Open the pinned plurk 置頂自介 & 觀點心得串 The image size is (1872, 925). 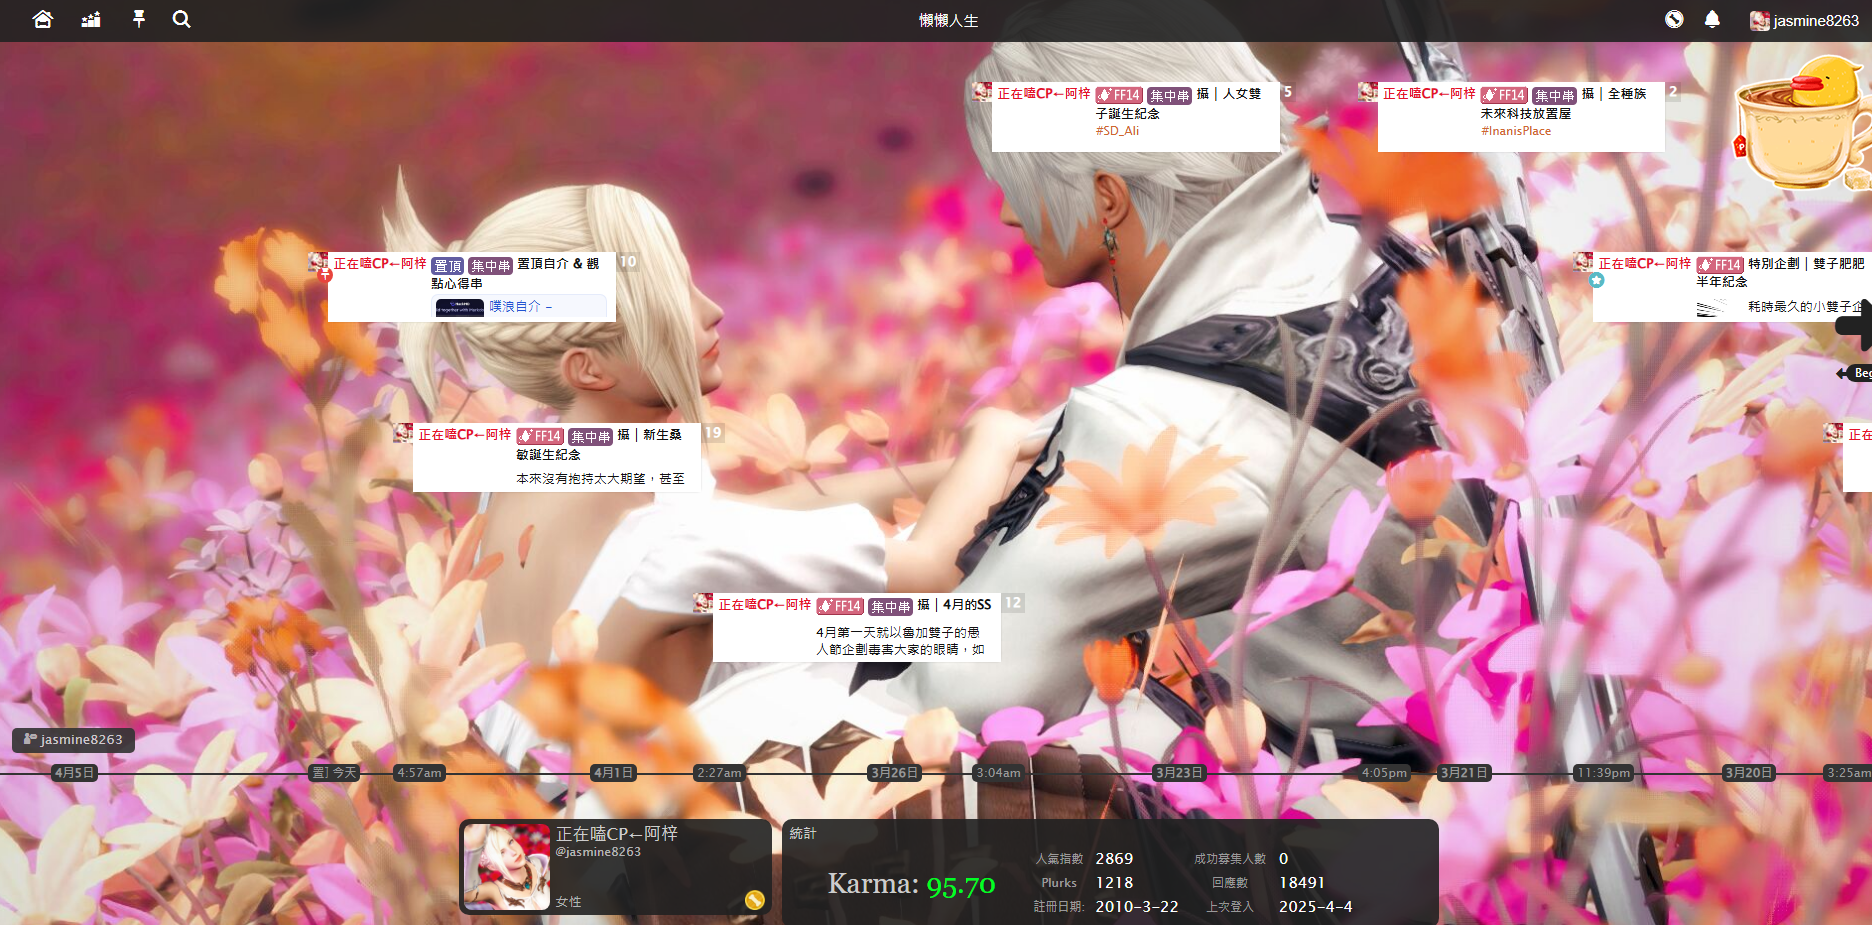click(472, 287)
